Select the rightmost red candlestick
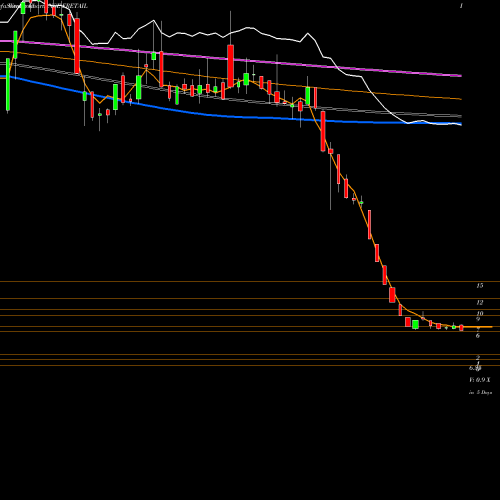Viewport: 500px width, 500px height. pyautogui.click(x=461, y=328)
